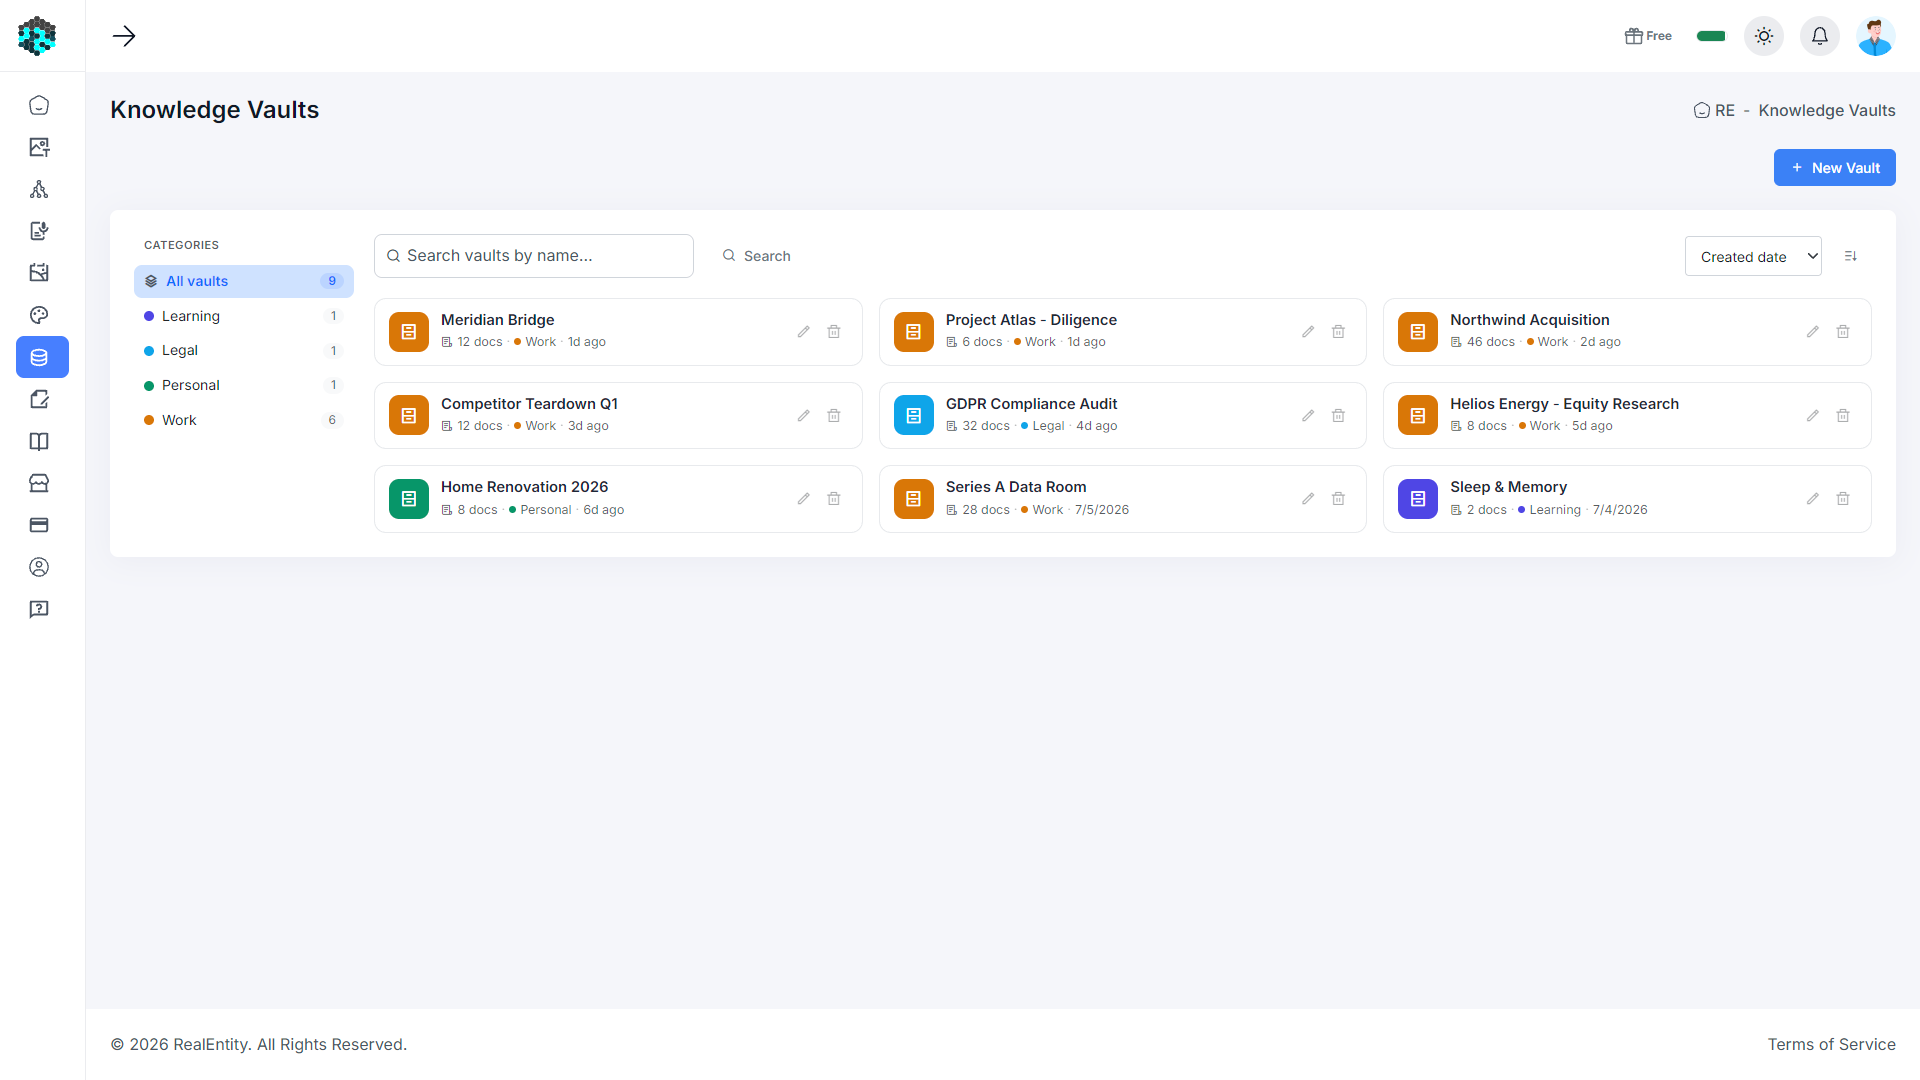Open notifications bell icon
This screenshot has width=1920, height=1080.
(x=1820, y=36)
